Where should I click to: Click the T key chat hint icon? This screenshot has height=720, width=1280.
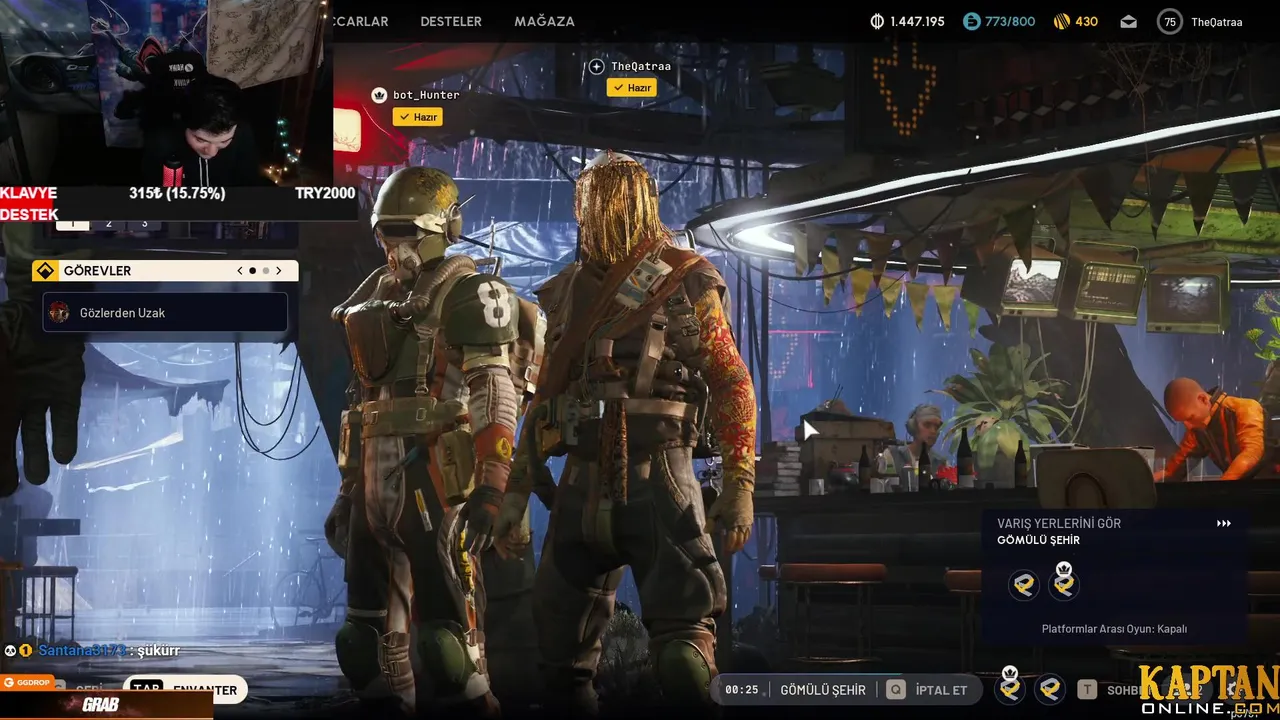tap(1086, 690)
